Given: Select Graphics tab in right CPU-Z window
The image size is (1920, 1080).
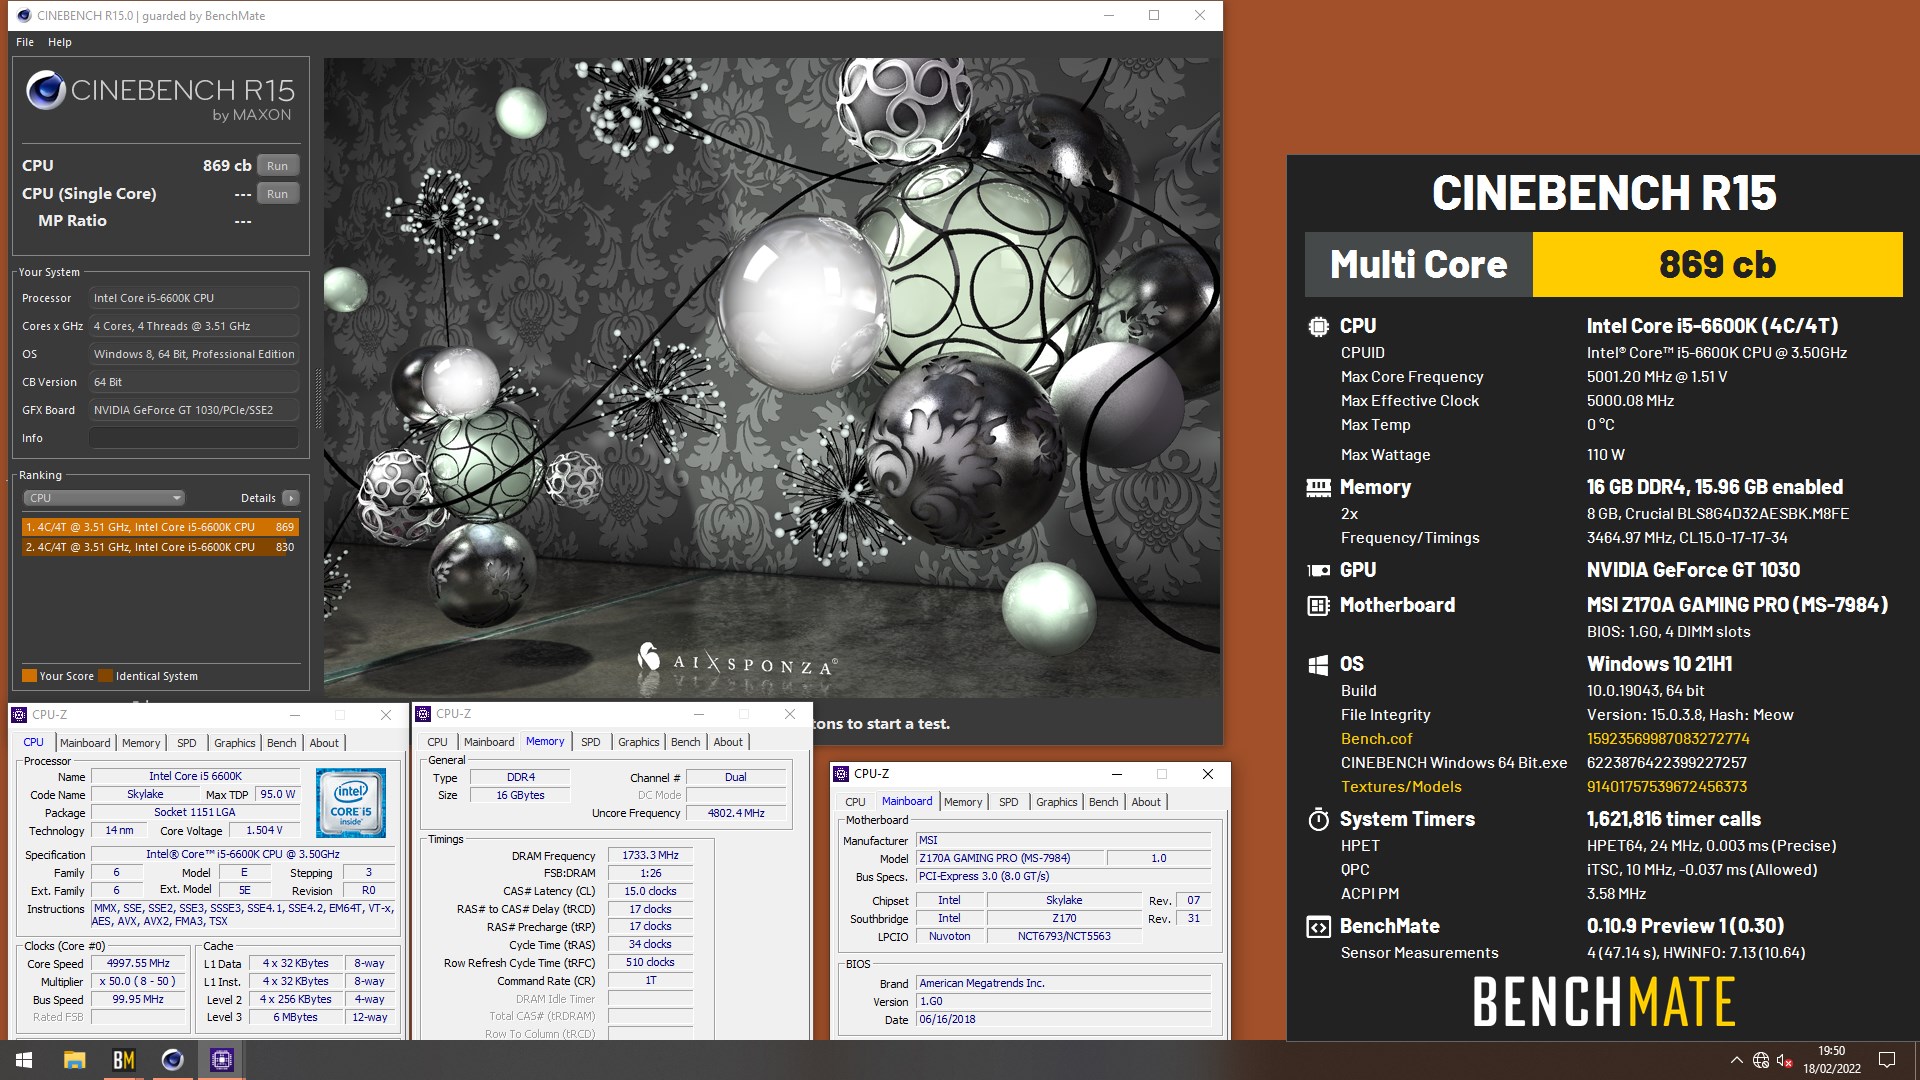Looking at the screenshot, I should (x=1057, y=802).
